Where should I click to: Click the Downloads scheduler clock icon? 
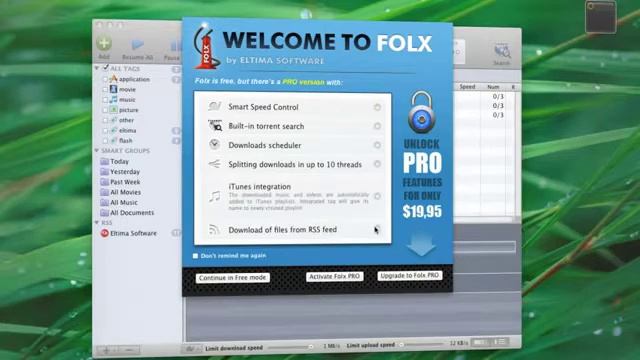tap(214, 144)
